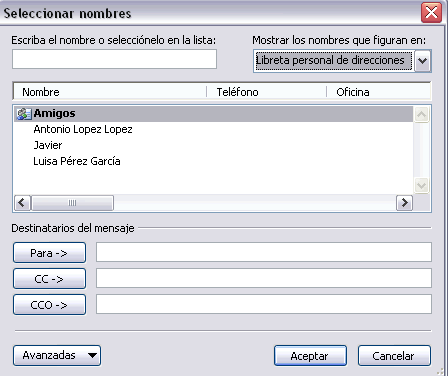Screen dimensions: 448x376
Task: Close the Seleccionar nombres dialog
Action: (x=431, y=13)
